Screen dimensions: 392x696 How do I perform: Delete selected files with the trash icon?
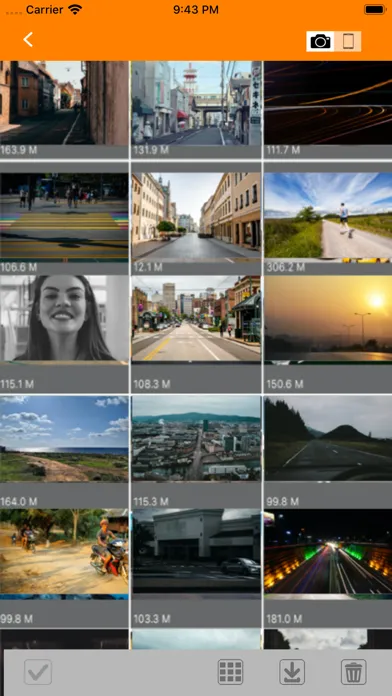click(x=353, y=672)
